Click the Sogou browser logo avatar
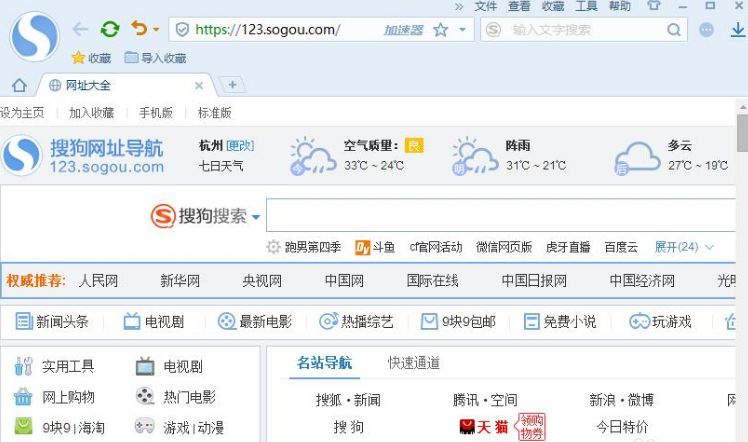This screenshot has width=748, height=442. pos(34,36)
